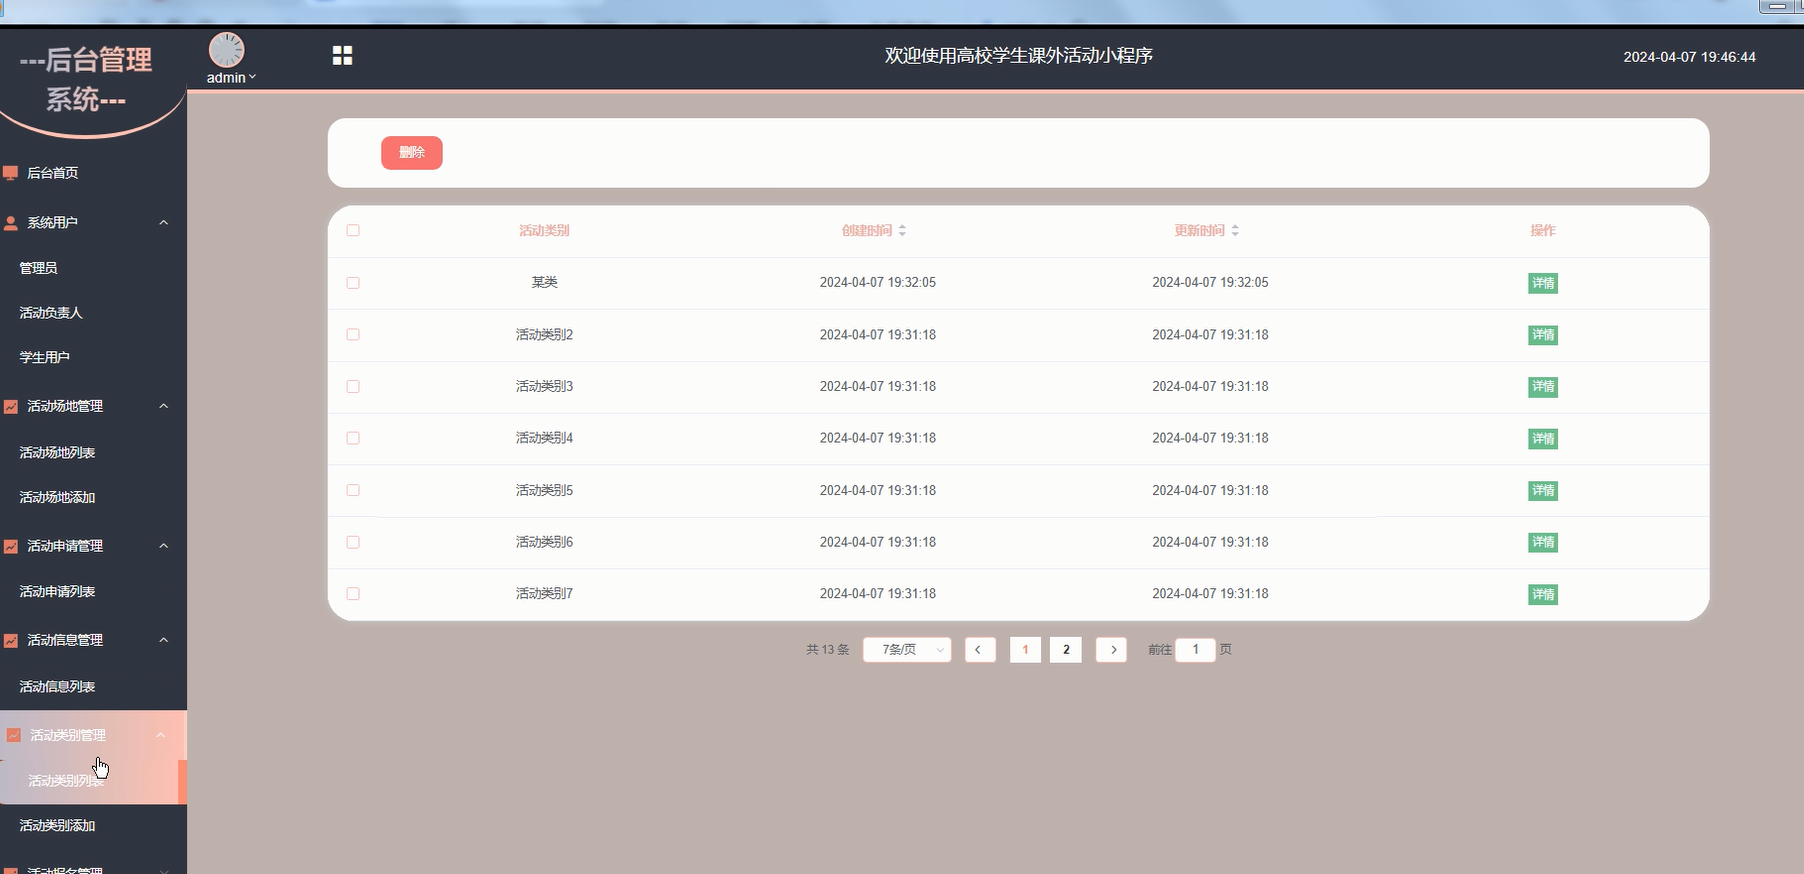Click the 2024-04-07 19:32:05 creation time cell
This screenshot has height=874, width=1804.
(x=878, y=283)
